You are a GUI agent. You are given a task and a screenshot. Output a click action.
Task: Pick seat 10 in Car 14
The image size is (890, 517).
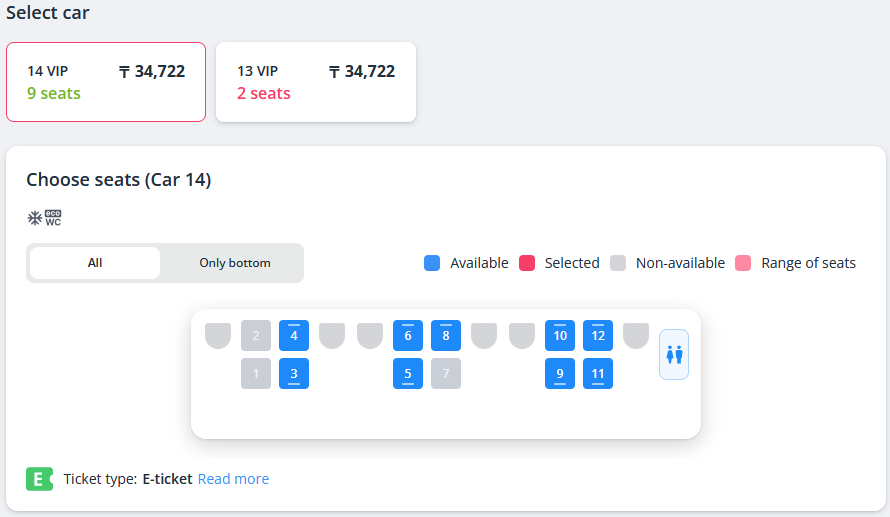(560, 336)
